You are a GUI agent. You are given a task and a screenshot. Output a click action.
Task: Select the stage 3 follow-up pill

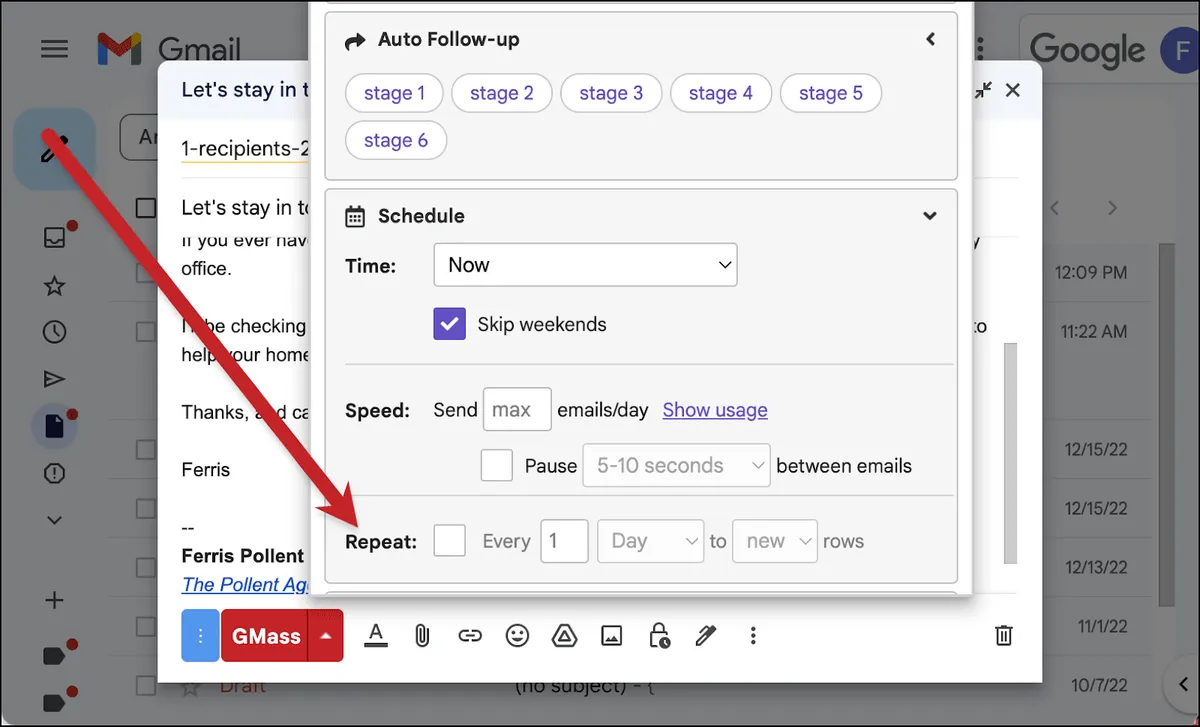611,93
